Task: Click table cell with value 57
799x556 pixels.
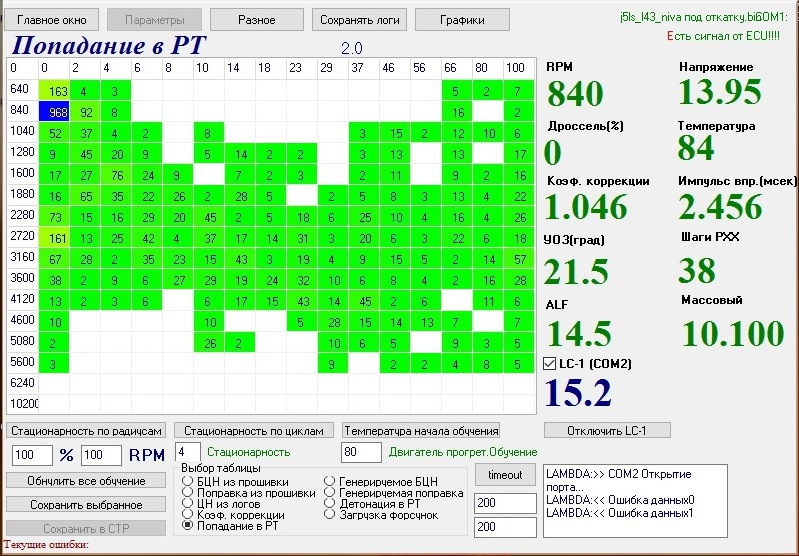Action: click(519, 259)
